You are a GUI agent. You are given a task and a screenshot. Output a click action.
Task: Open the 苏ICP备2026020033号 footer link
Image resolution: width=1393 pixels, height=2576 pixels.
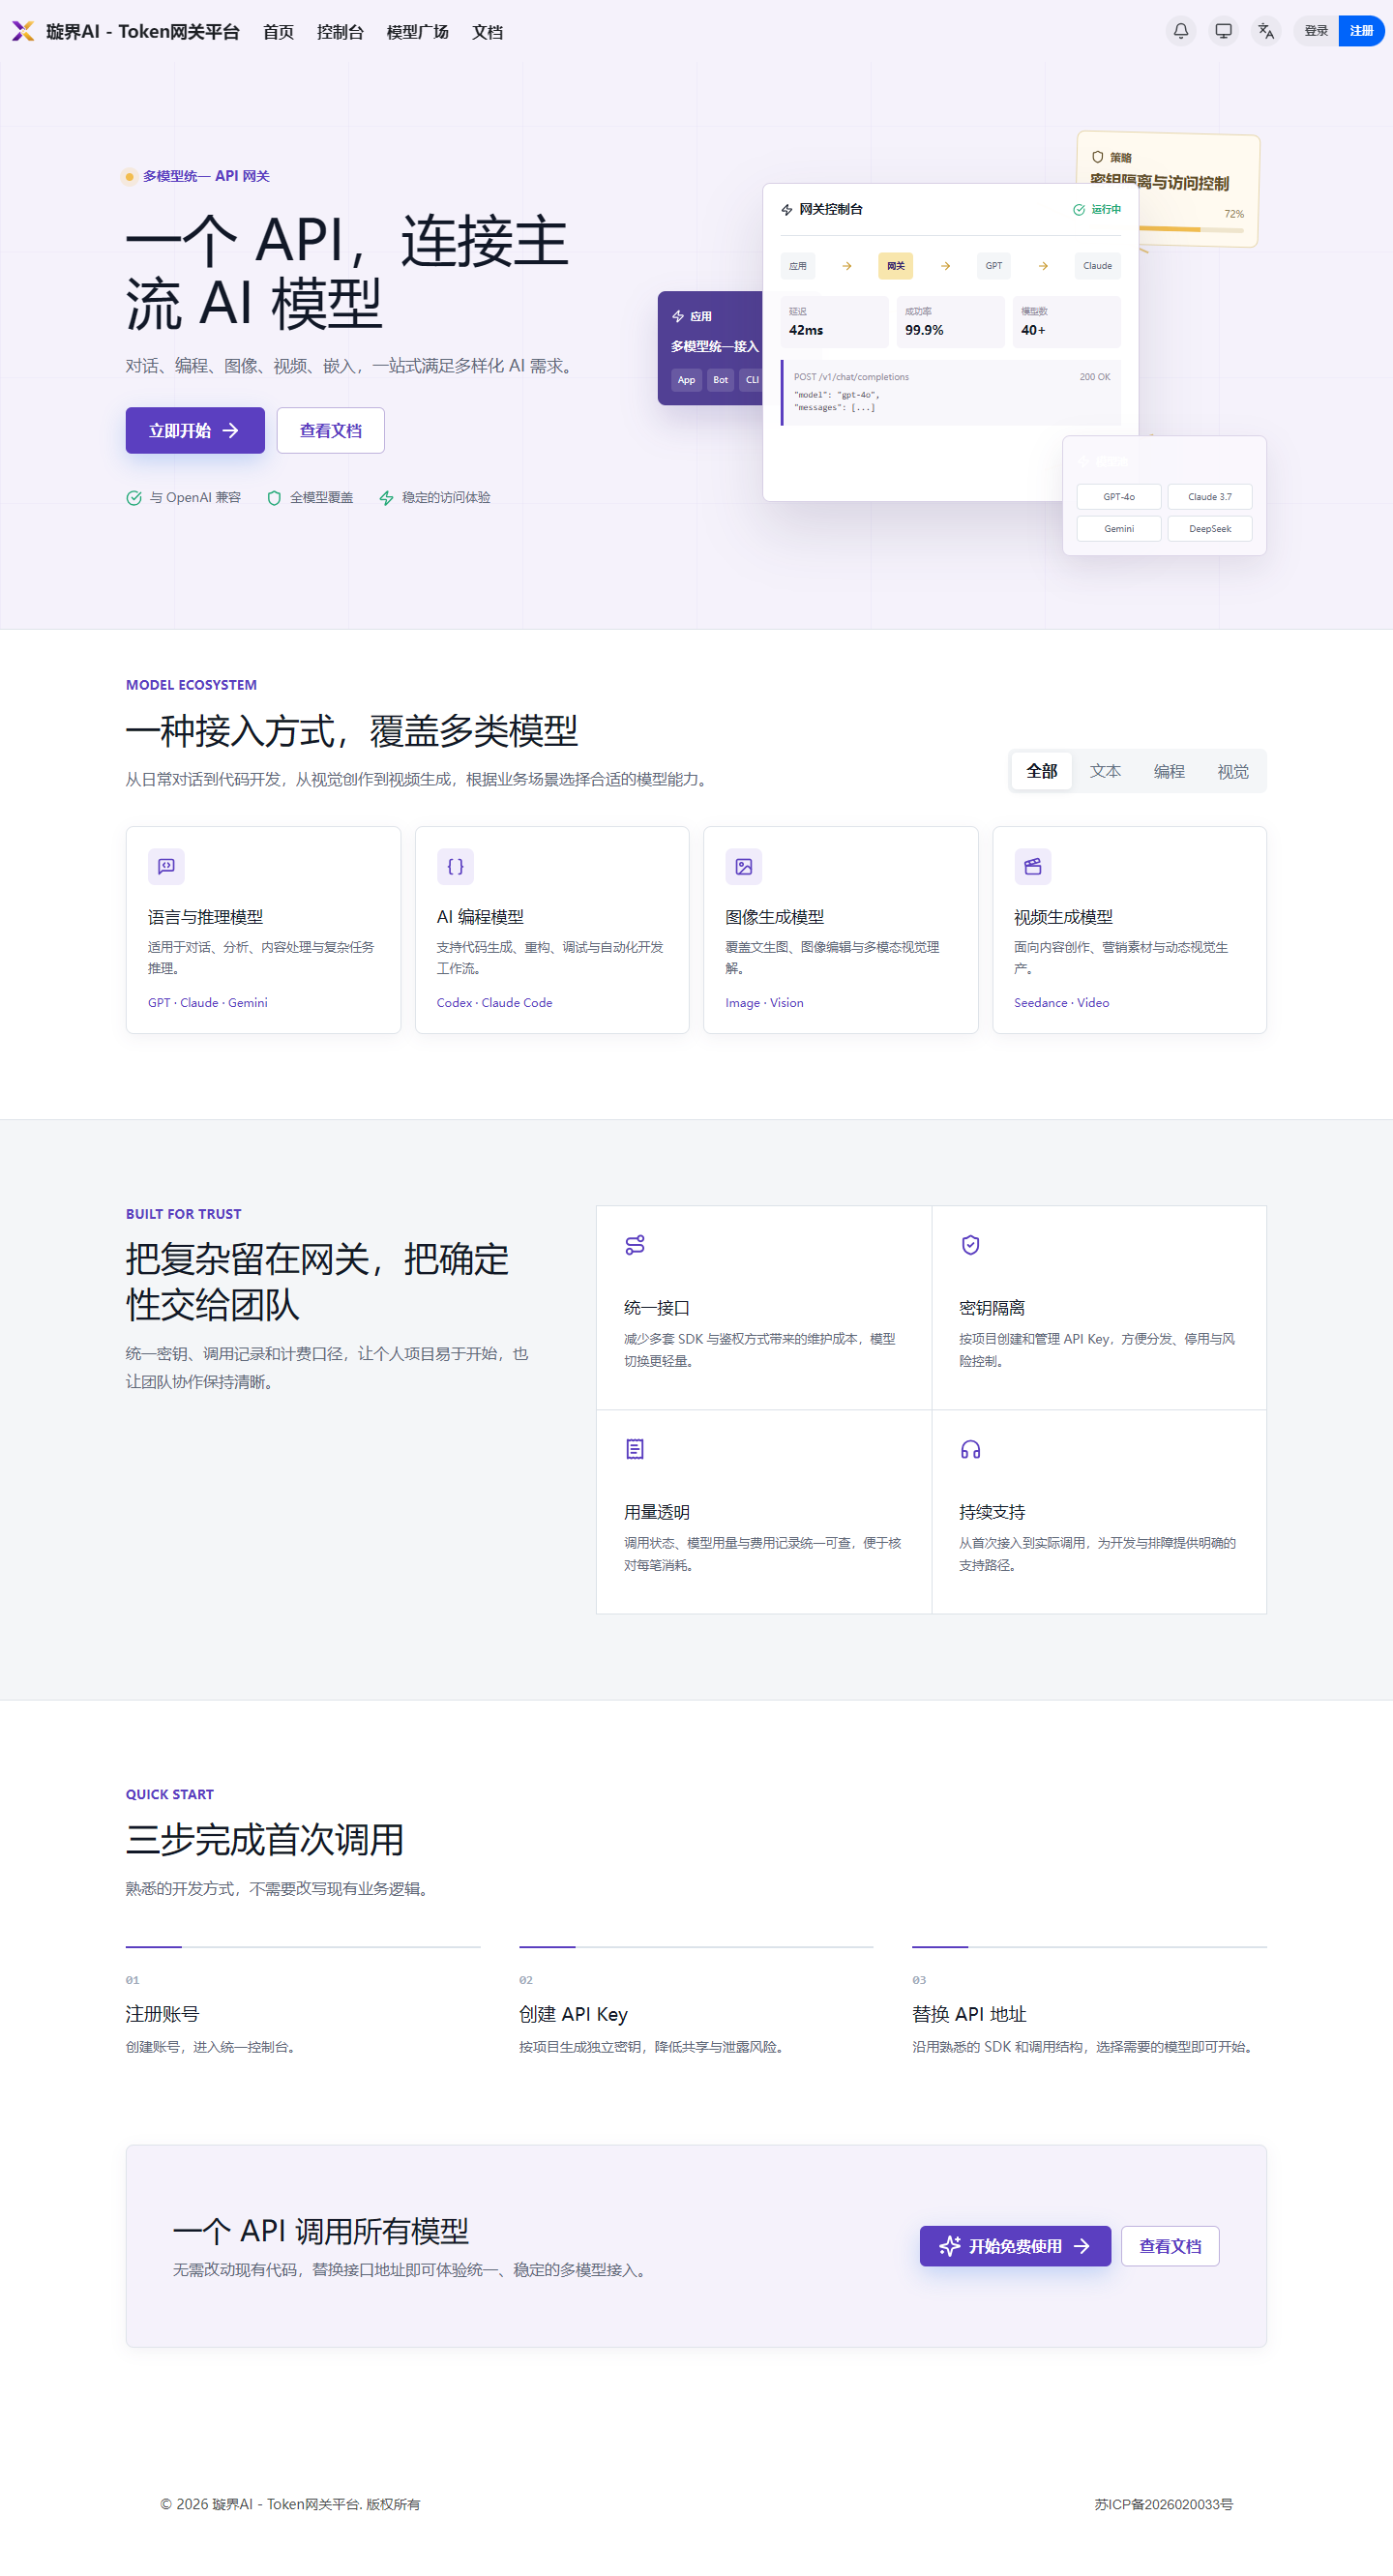tap(1163, 2504)
